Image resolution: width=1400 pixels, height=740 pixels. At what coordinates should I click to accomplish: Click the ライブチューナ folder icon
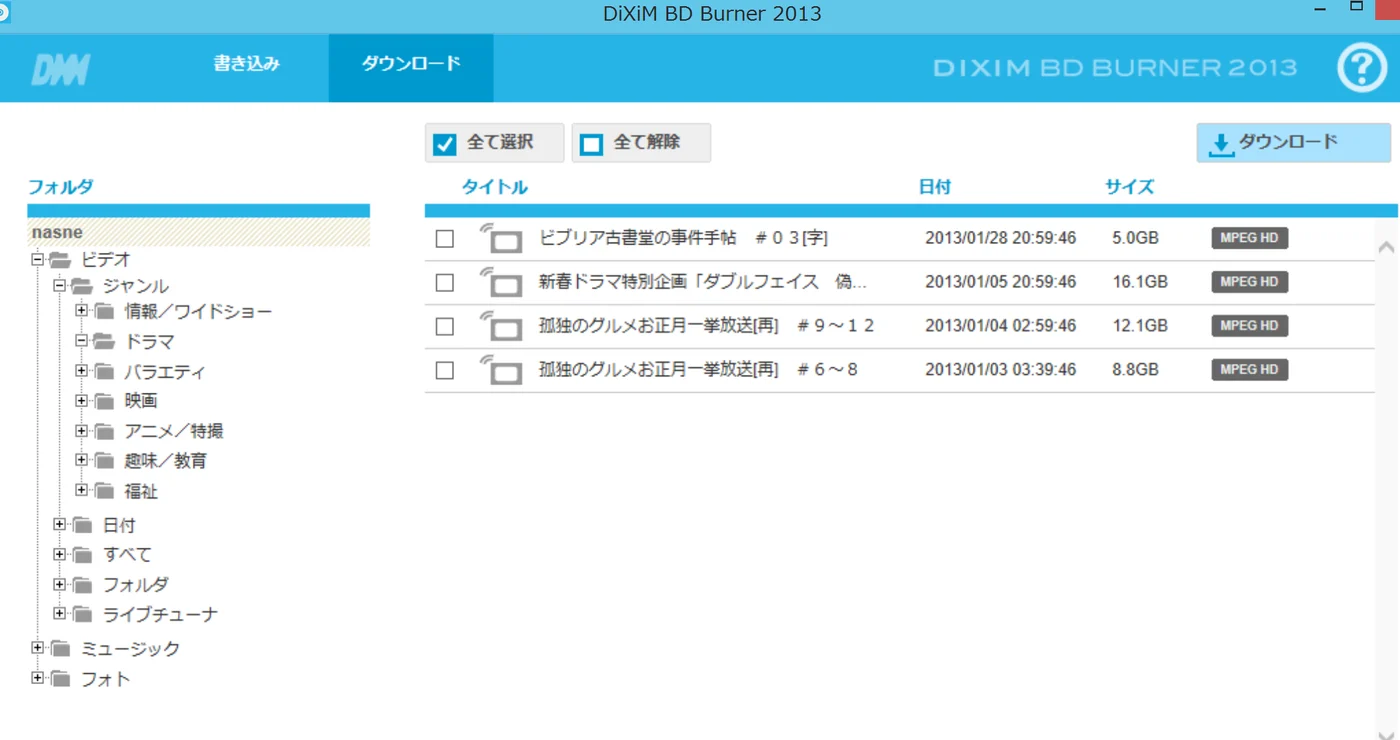[x=83, y=614]
